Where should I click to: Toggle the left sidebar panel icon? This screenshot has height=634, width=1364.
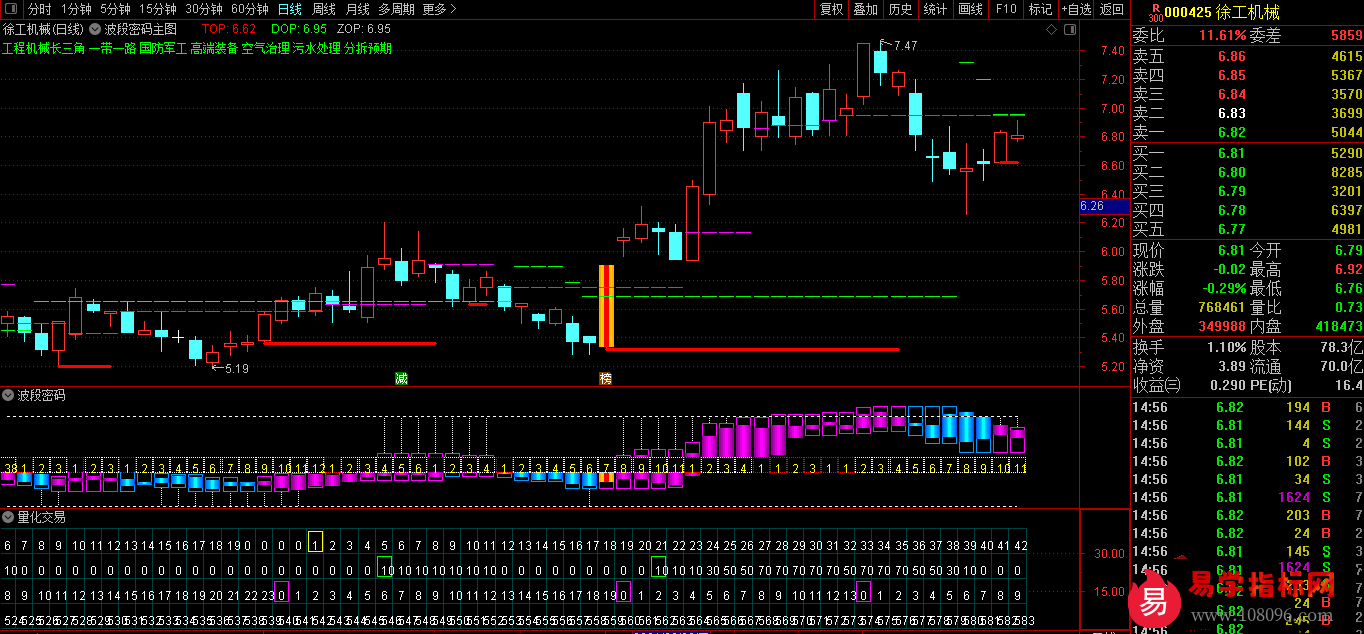[11, 9]
